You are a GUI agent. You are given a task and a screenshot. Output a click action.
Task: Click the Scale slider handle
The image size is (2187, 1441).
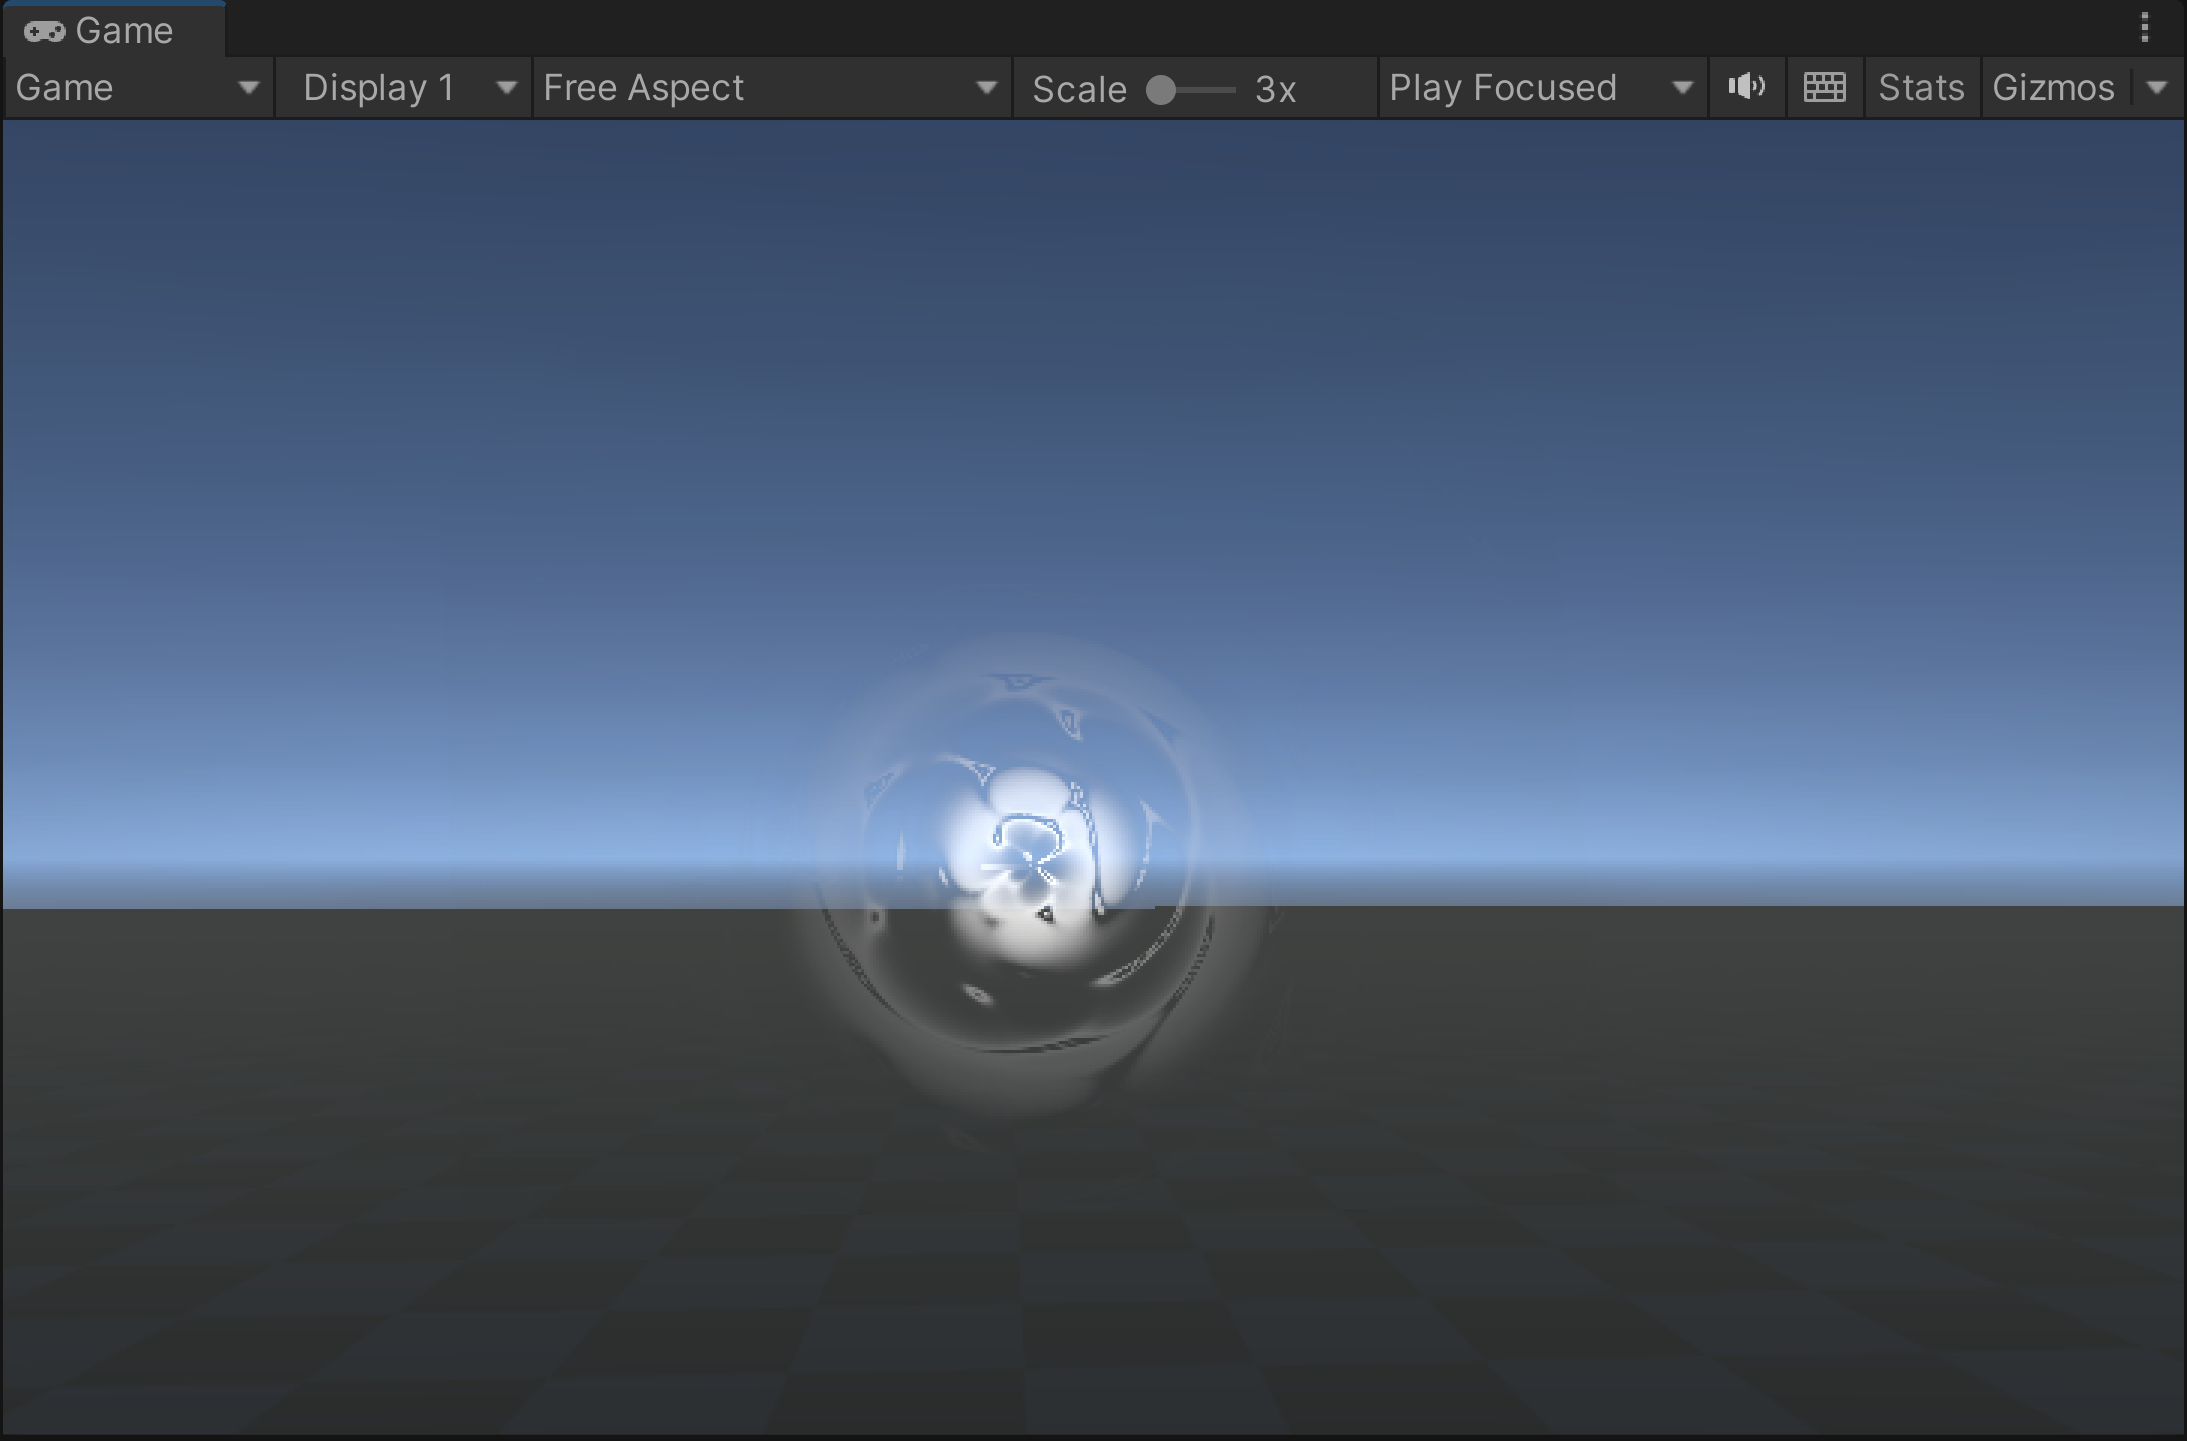click(x=1160, y=90)
